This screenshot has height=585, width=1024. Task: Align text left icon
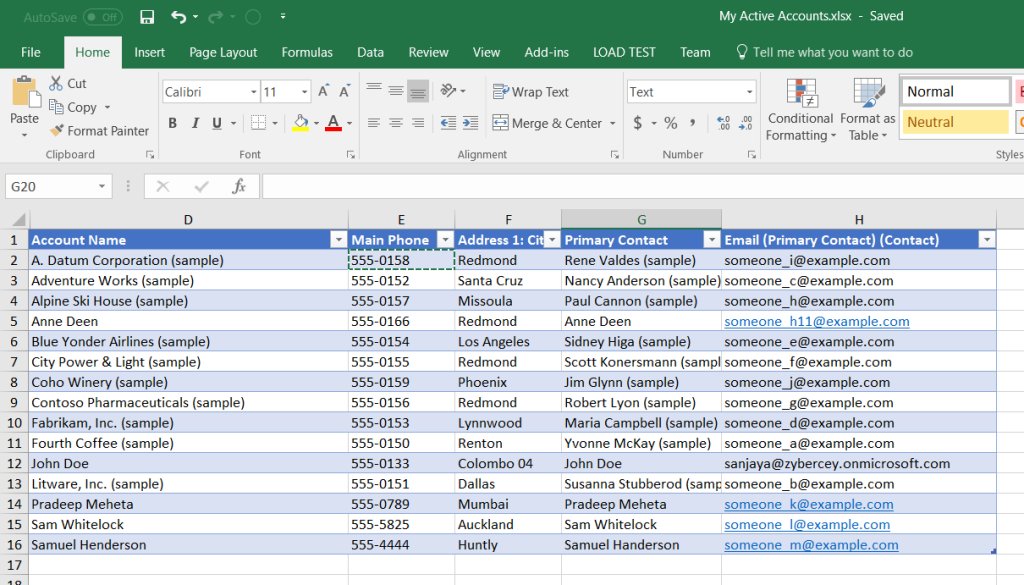[x=374, y=123]
